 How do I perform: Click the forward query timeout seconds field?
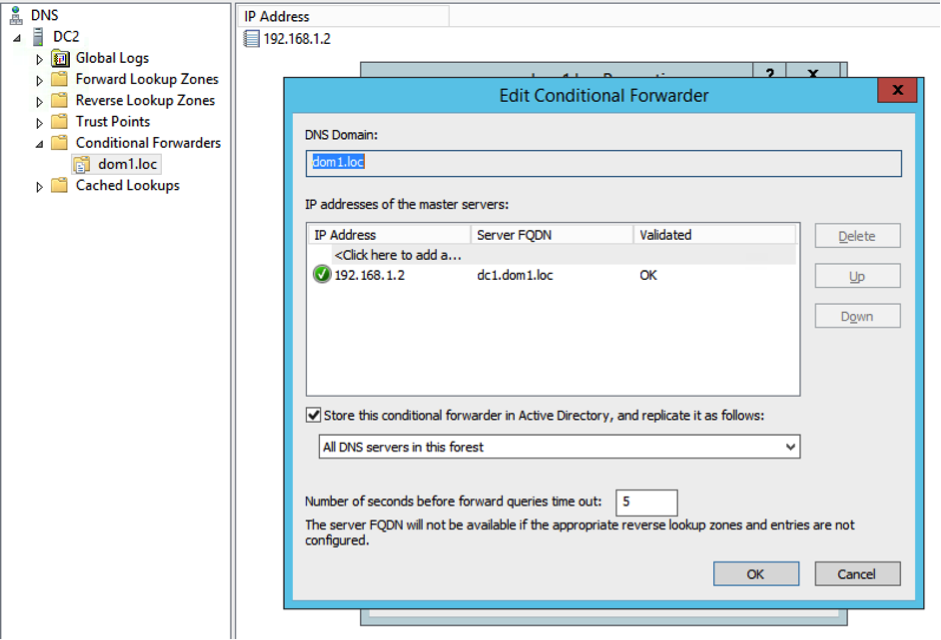[x=646, y=502]
